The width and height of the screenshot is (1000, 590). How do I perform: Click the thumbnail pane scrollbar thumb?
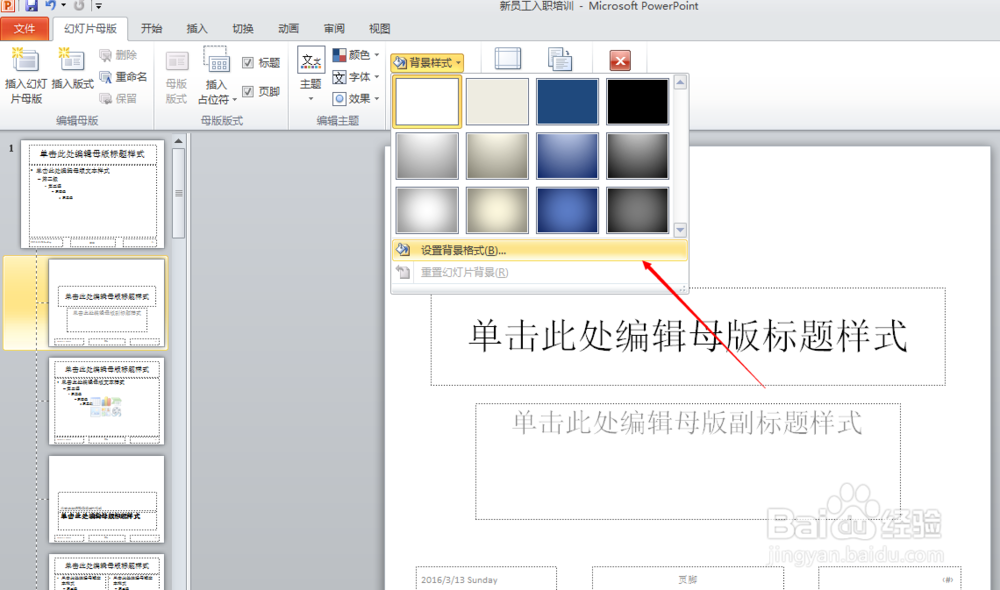[179, 193]
